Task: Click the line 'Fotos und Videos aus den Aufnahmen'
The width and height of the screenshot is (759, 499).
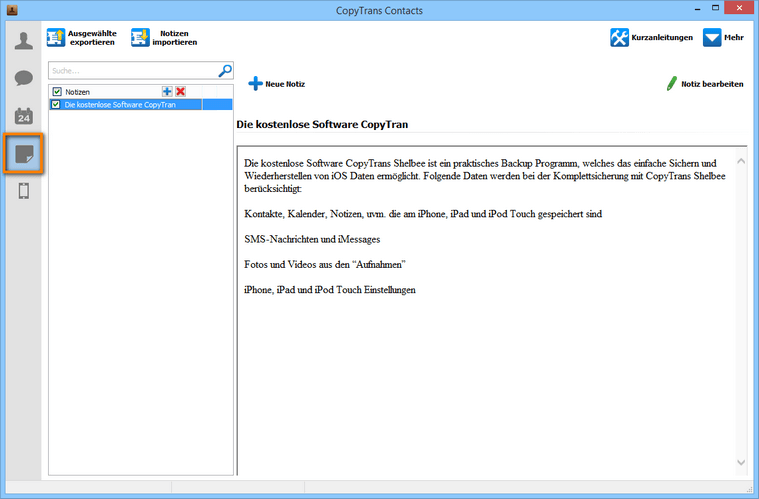Action: [x=325, y=264]
